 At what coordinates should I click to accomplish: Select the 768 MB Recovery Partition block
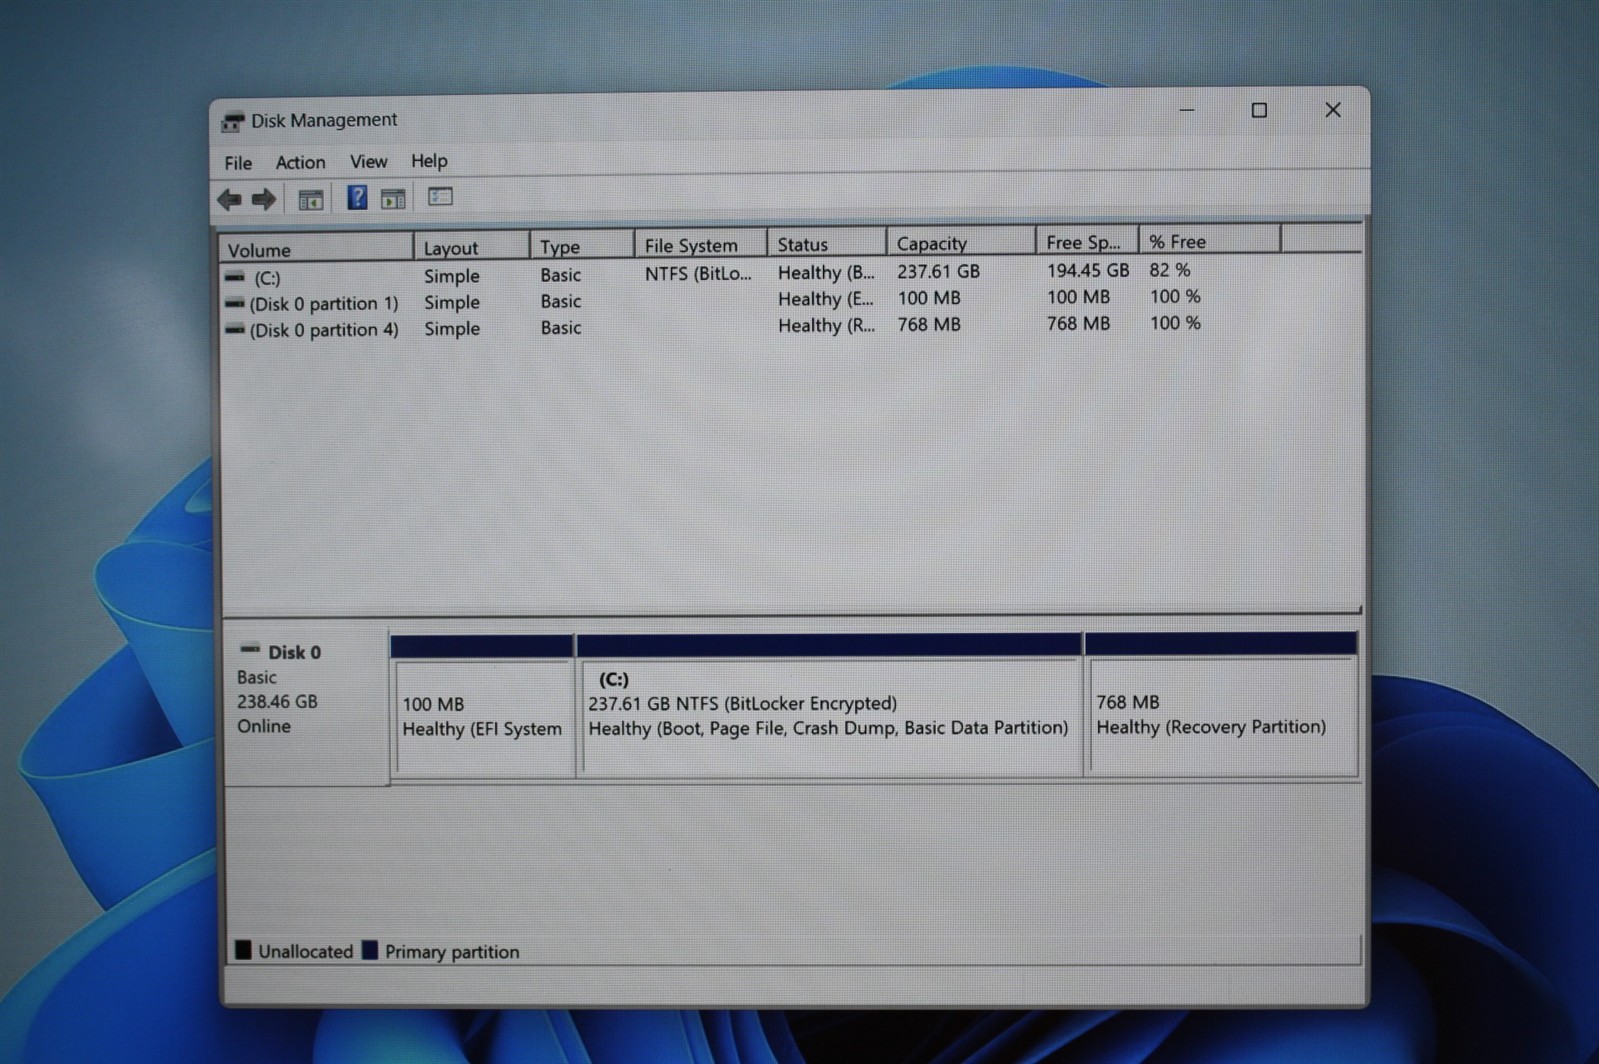click(x=1221, y=703)
